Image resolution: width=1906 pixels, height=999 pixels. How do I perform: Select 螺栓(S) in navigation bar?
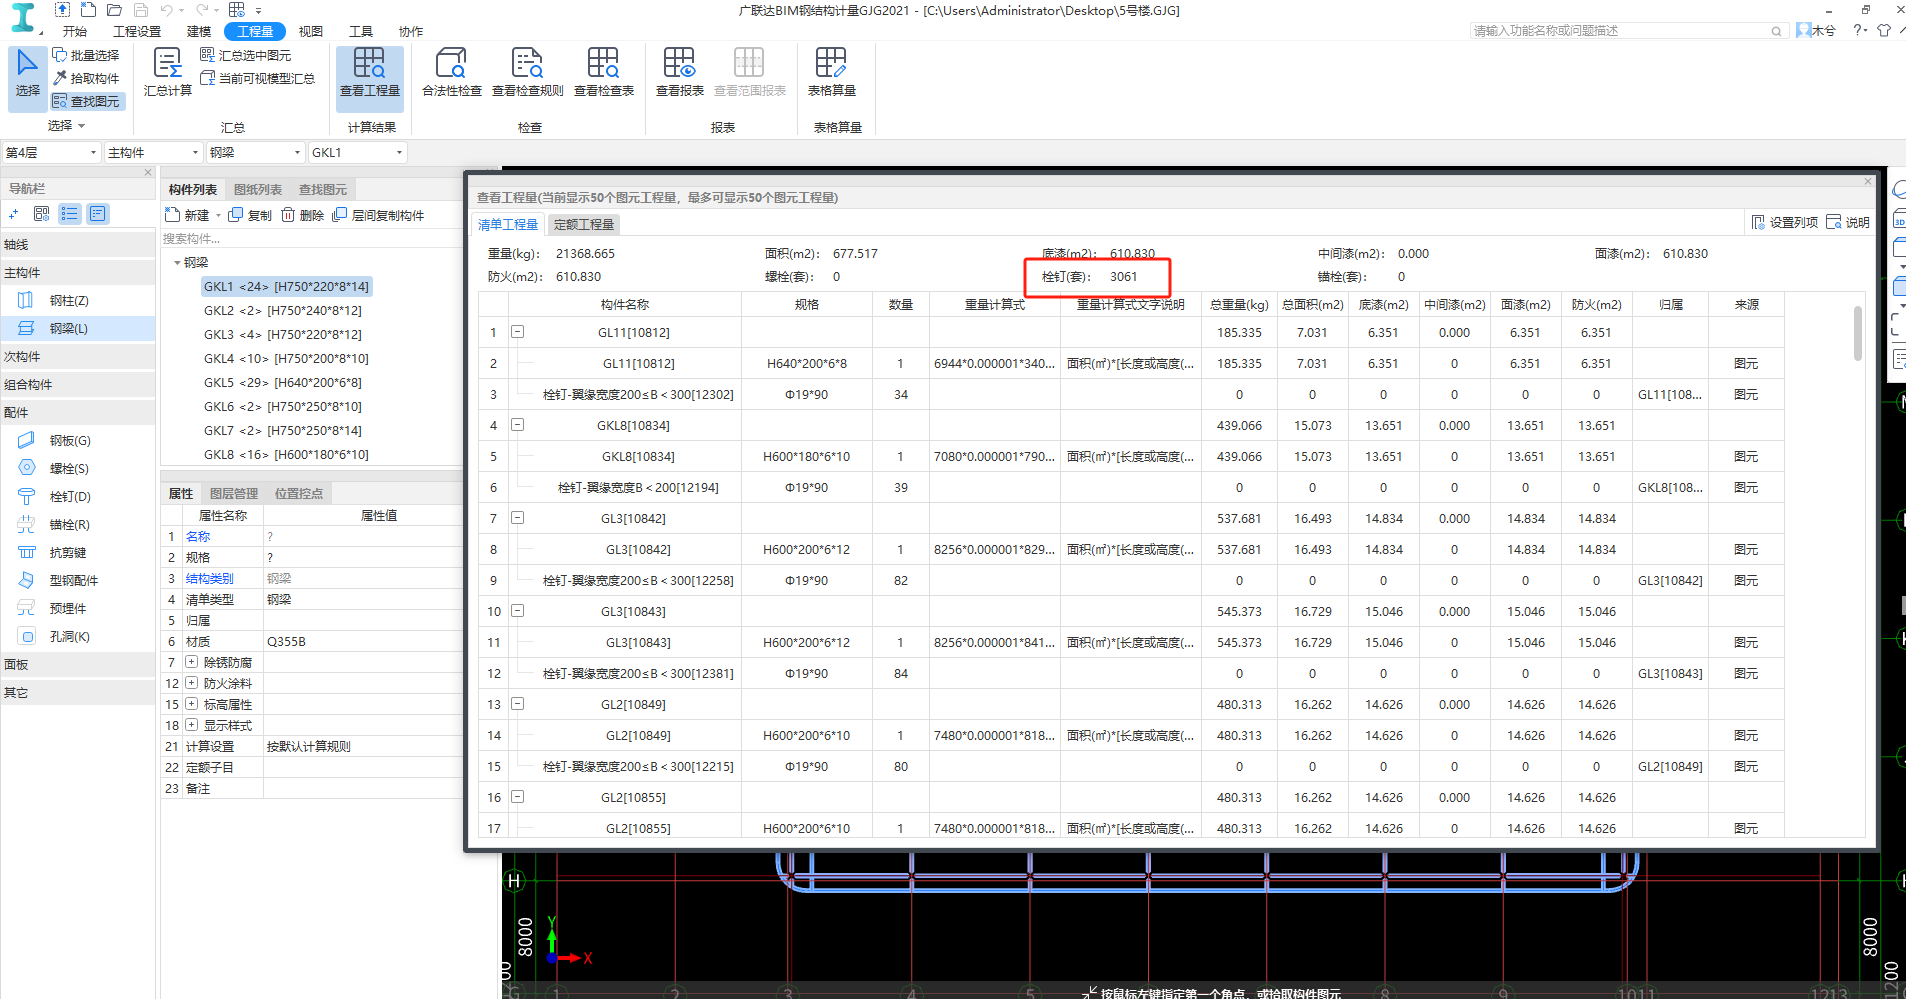[69, 468]
